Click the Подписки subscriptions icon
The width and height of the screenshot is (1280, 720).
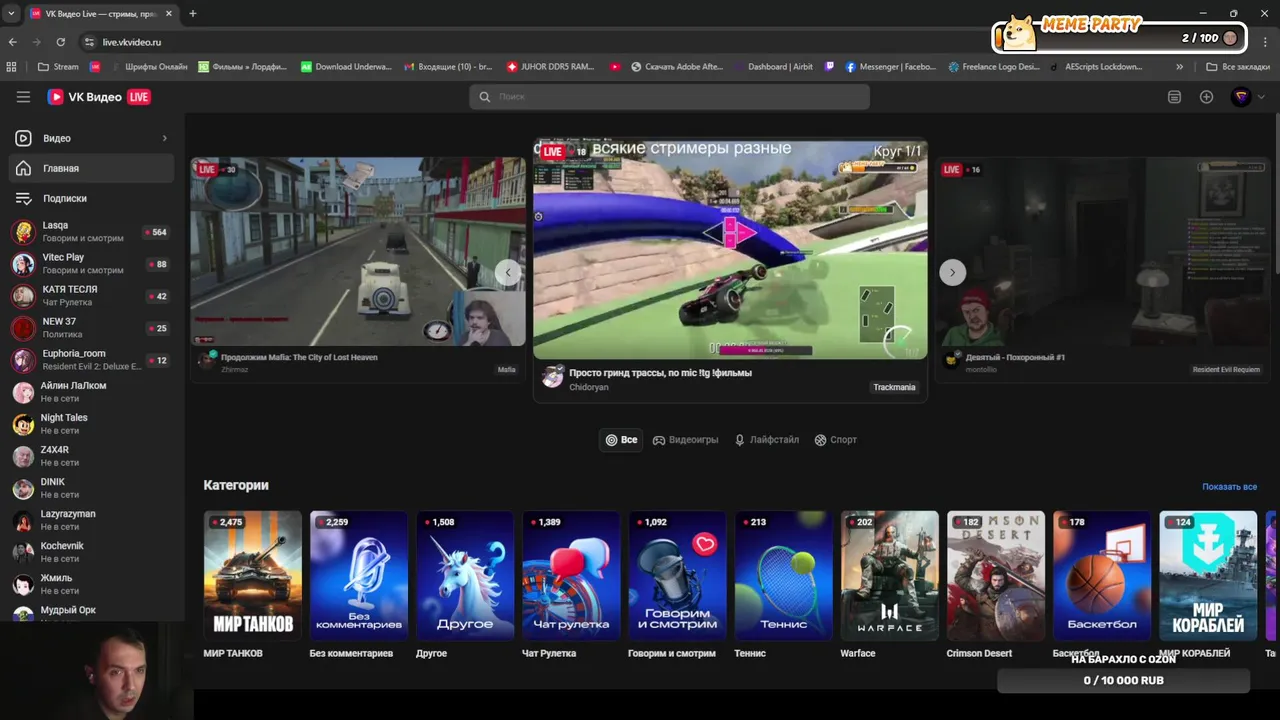[23, 198]
